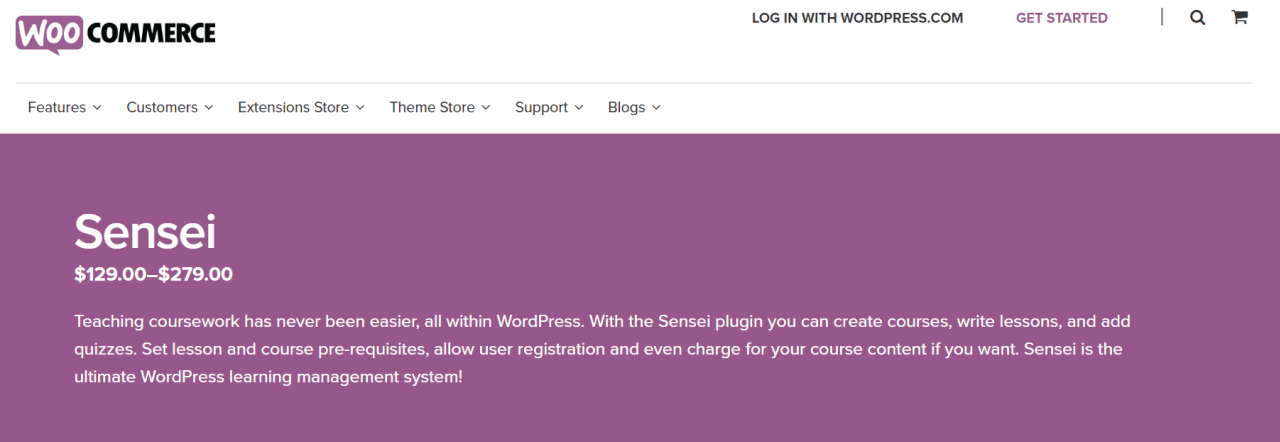Viewport: 1280px width, 442px height.
Task: Open the Features menu label
Action: coord(57,107)
